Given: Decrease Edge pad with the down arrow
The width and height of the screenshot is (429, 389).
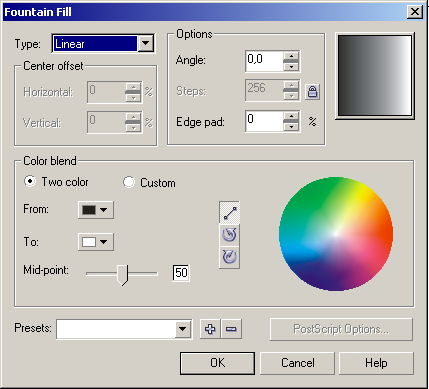Looking at the screenshot, I should pyautogui.click(x=291, y=127).
